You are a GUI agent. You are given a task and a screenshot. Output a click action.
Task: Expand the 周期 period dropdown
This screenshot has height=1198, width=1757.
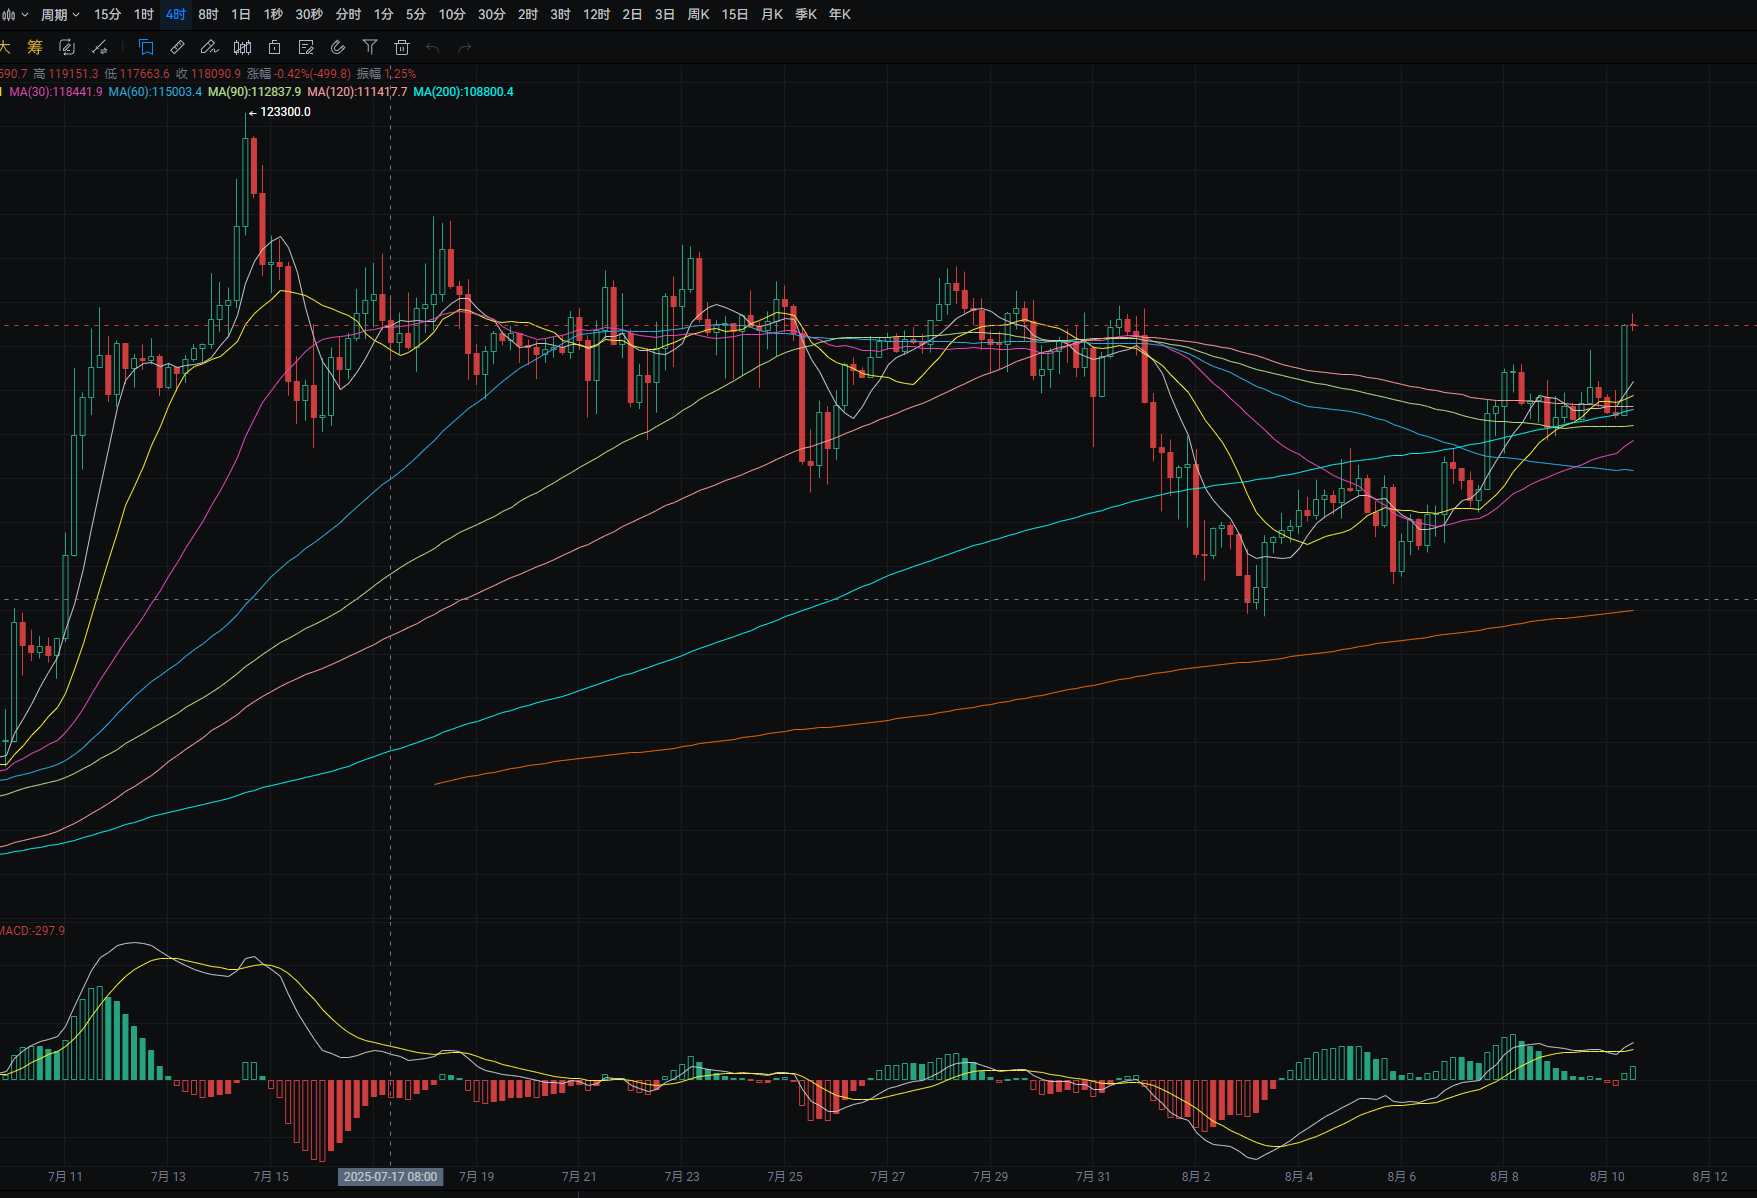59,14
